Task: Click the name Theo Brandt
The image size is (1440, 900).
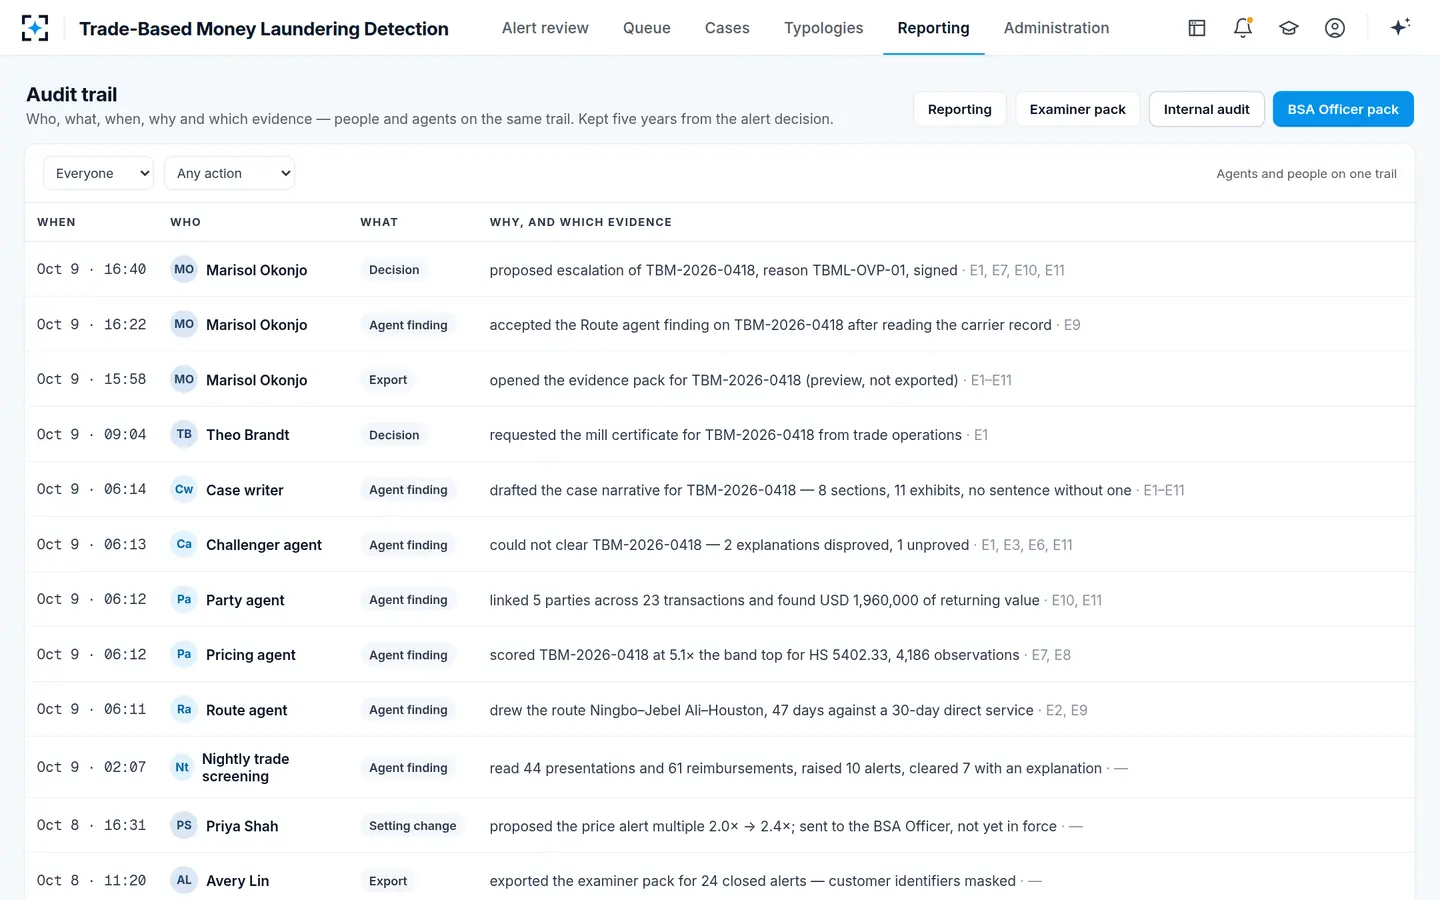Action: tap(247, 435)
